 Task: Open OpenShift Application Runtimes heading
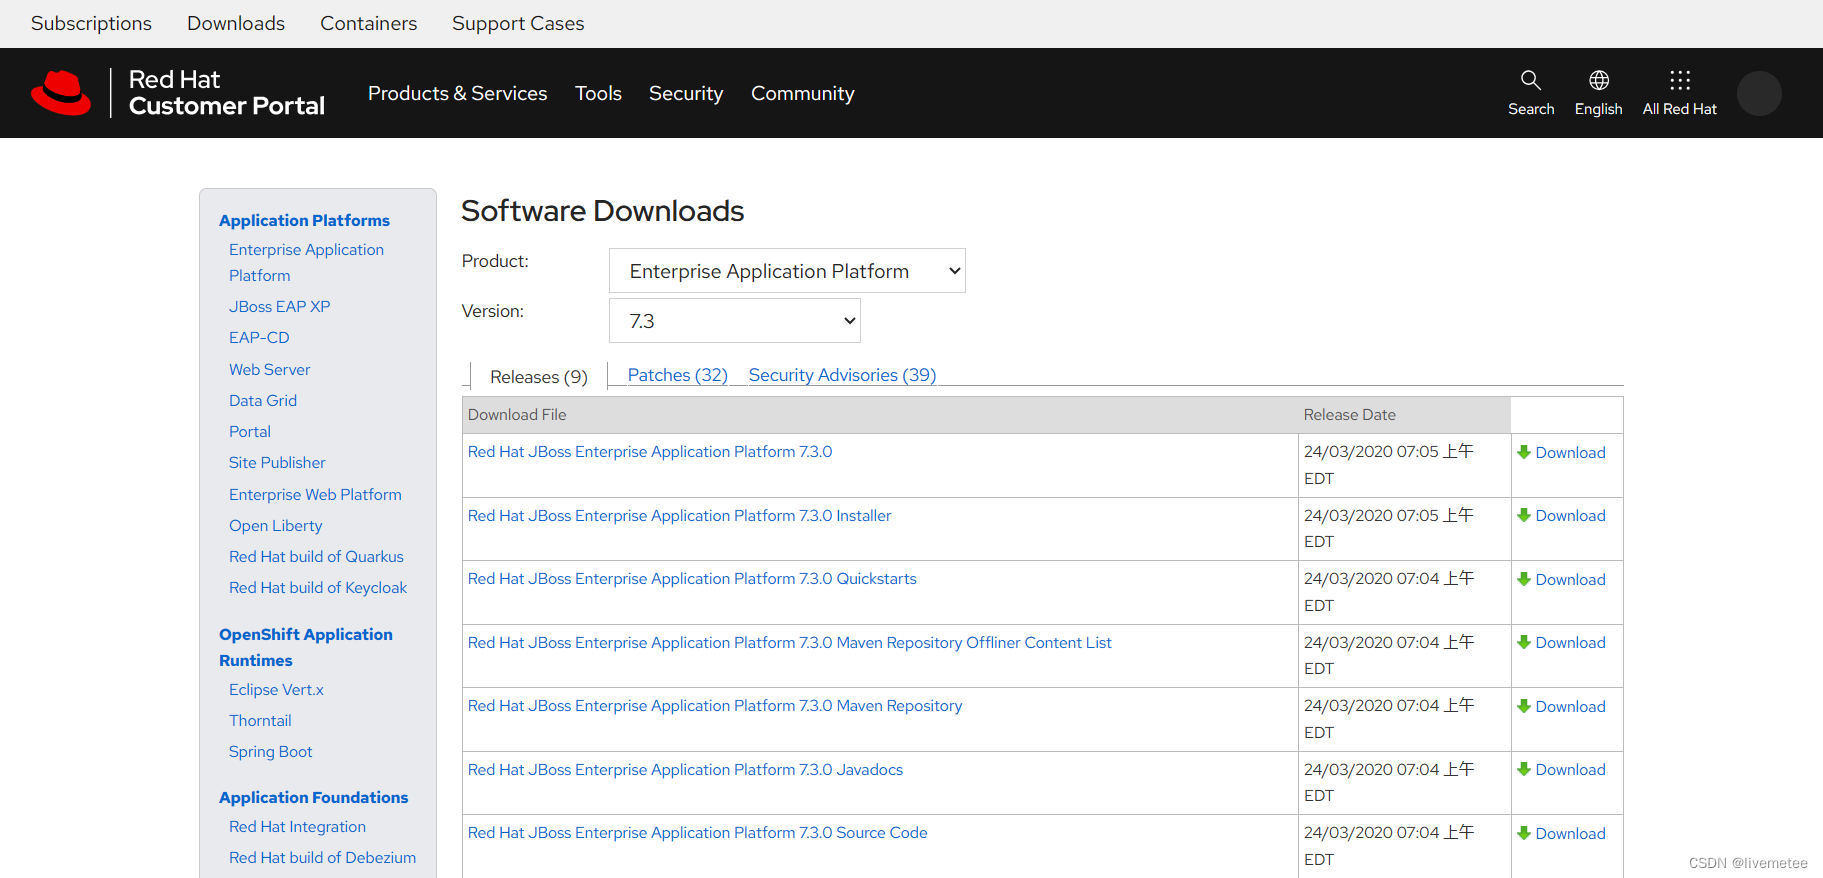pyautogui.click(x=306, y=647)
